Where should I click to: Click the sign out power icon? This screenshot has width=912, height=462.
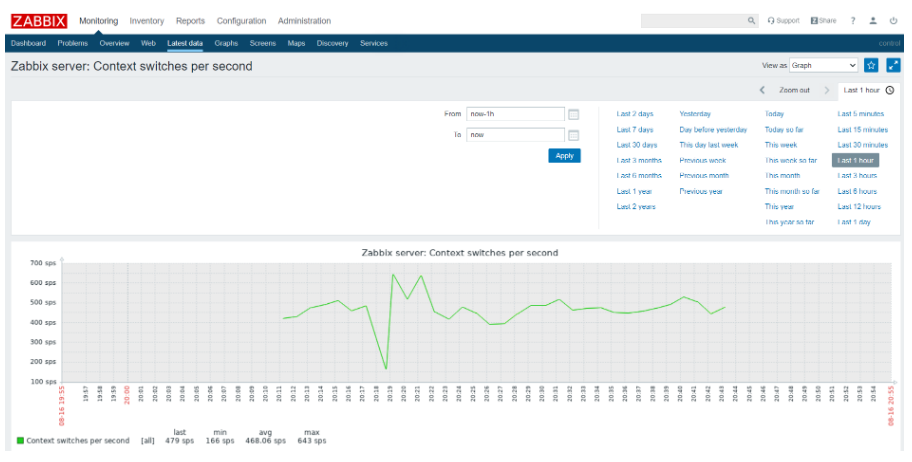[893, 21]
